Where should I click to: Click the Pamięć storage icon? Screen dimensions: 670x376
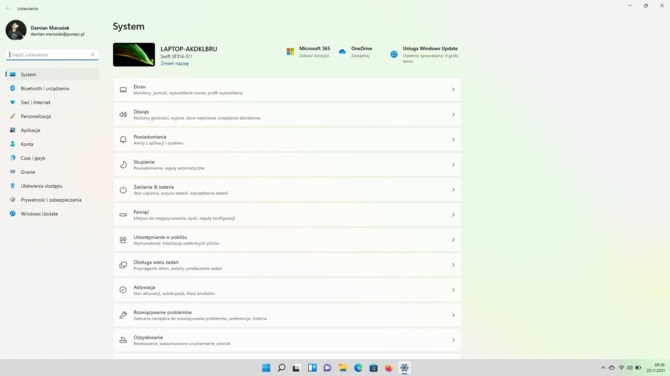pyautogui.click(x=123, y=215)
